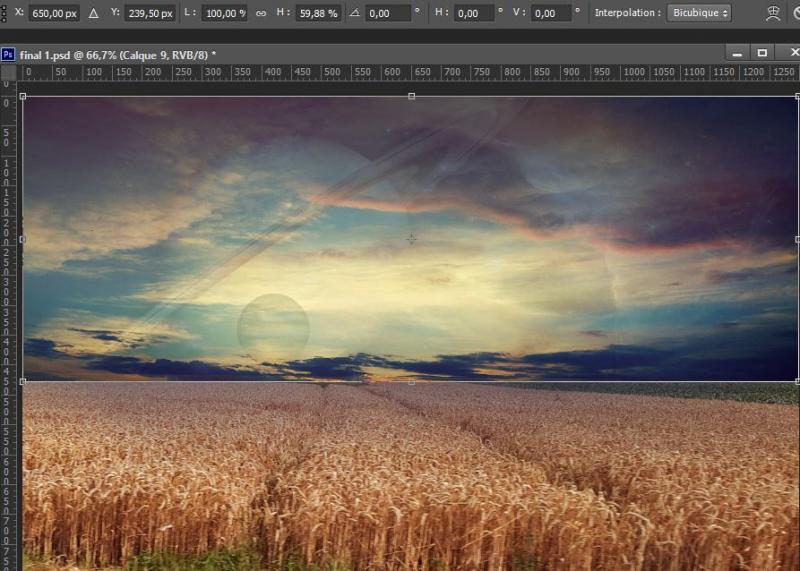This screenshot has height=571, width=800.
Task: Toggle the aspect ratio chain link
Action: [x=261, y=14]
